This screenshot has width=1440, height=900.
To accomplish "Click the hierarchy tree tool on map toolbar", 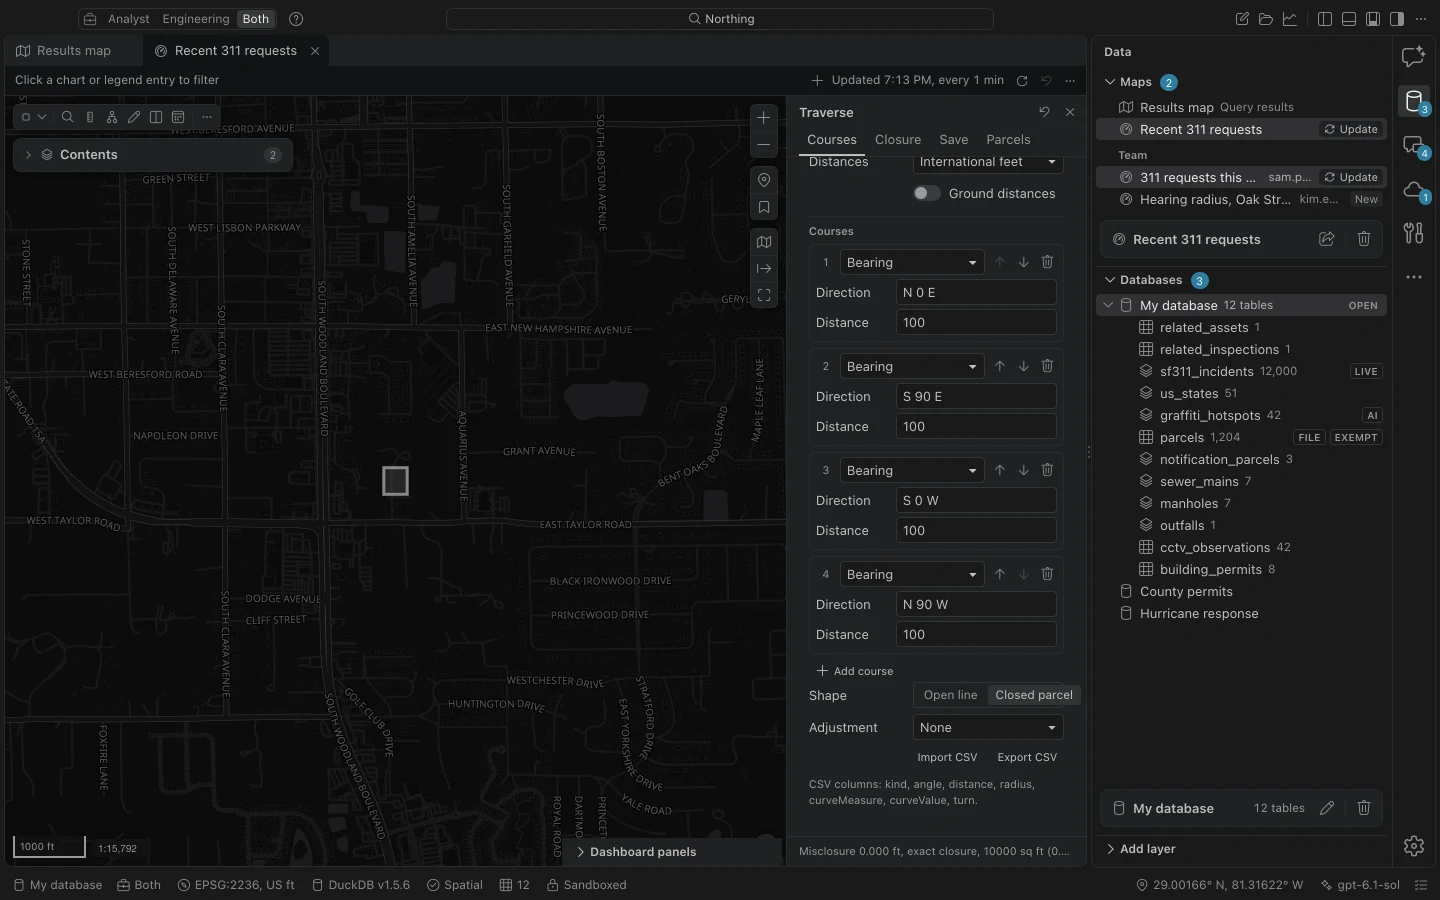I will point(112,117).
